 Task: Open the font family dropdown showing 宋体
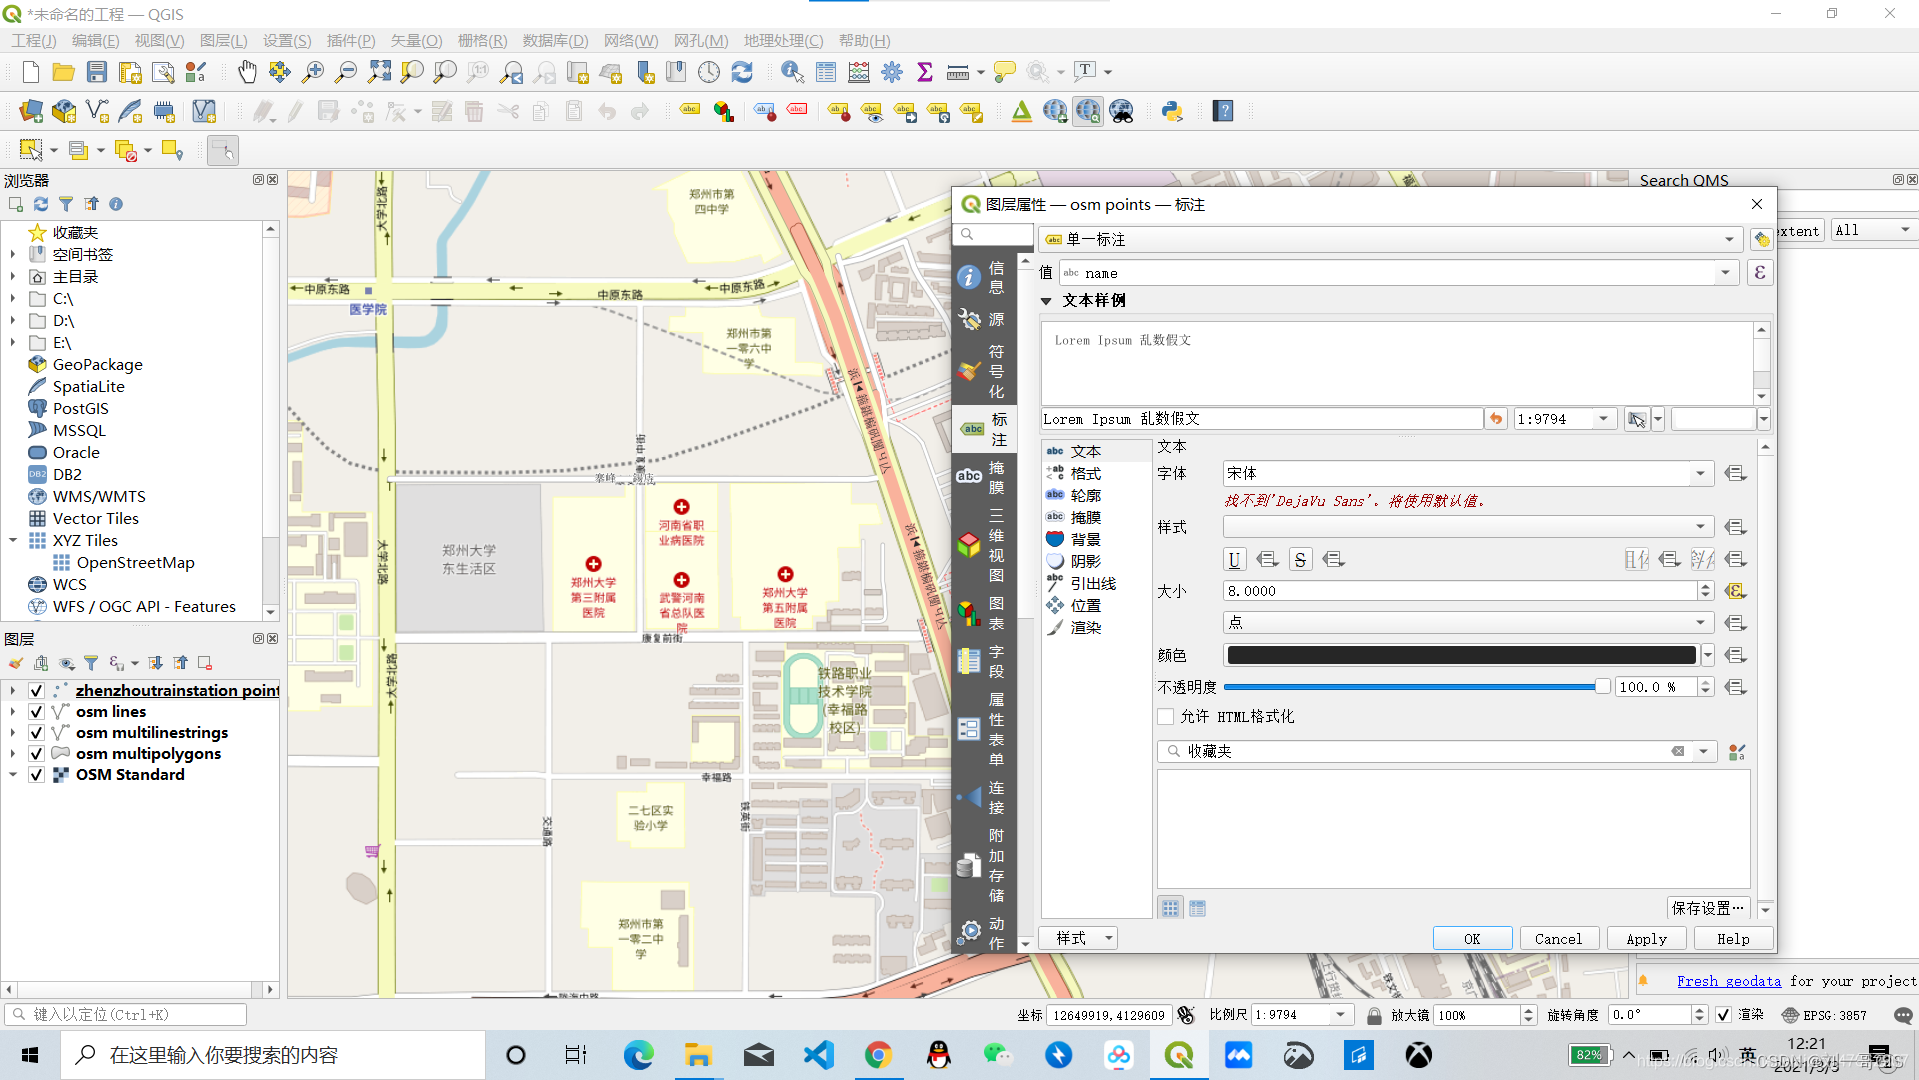[x=1699, y=474]
